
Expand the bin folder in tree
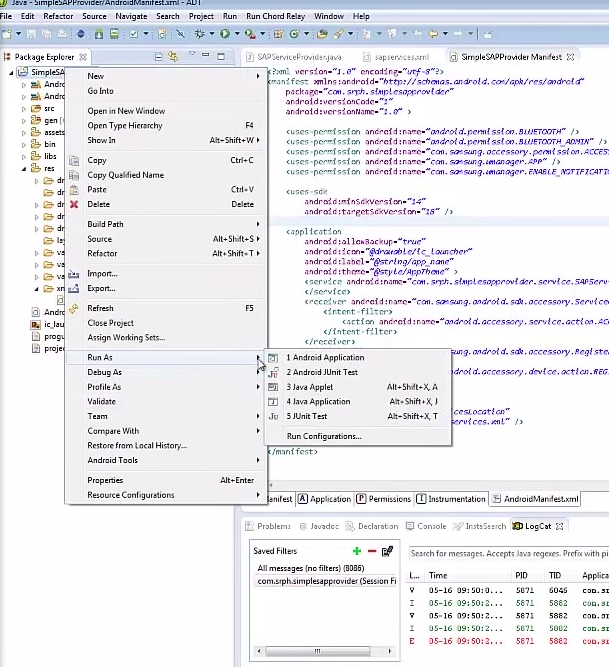pos(24,145)
